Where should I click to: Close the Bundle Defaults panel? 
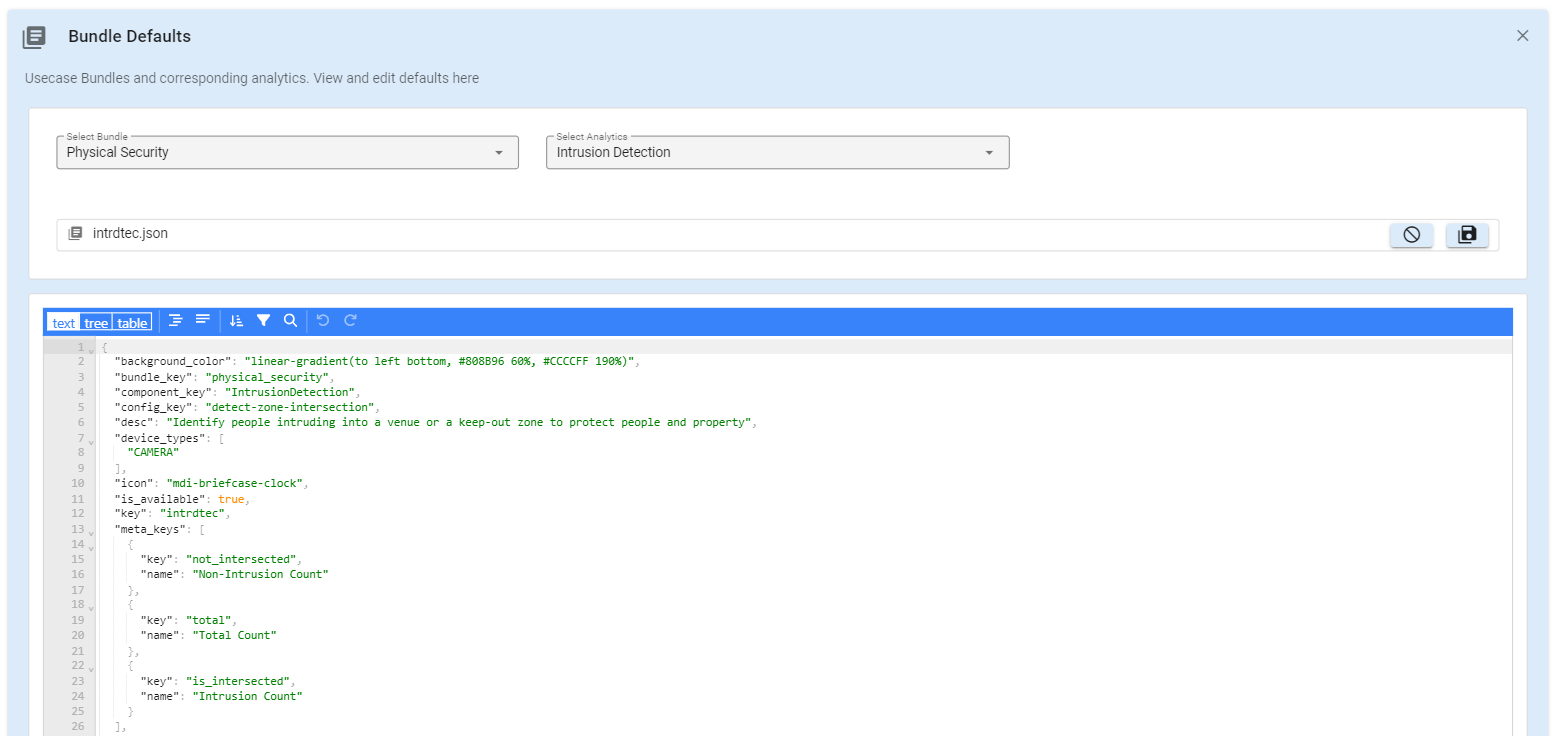[x=1522, y=36]
